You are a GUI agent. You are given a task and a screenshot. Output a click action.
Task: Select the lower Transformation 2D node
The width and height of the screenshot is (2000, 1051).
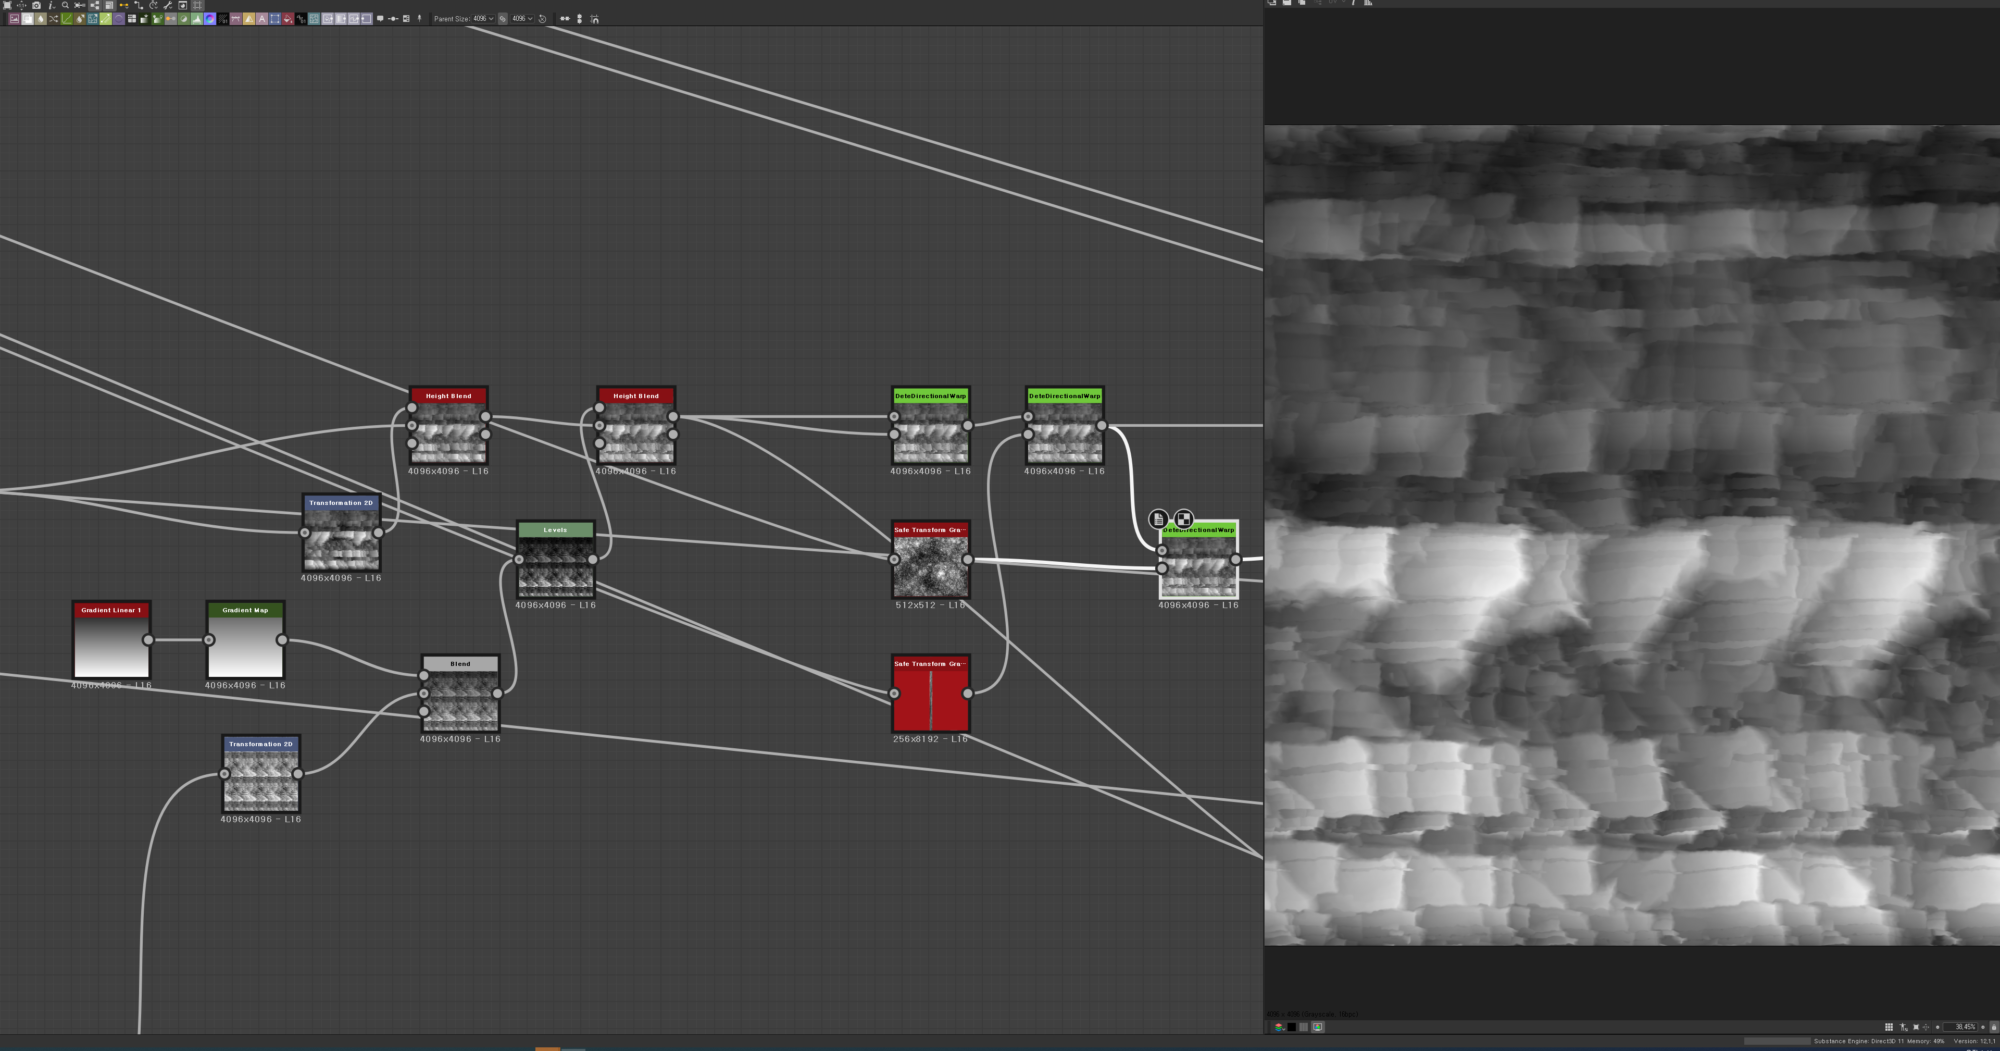(x=261, y=774)
